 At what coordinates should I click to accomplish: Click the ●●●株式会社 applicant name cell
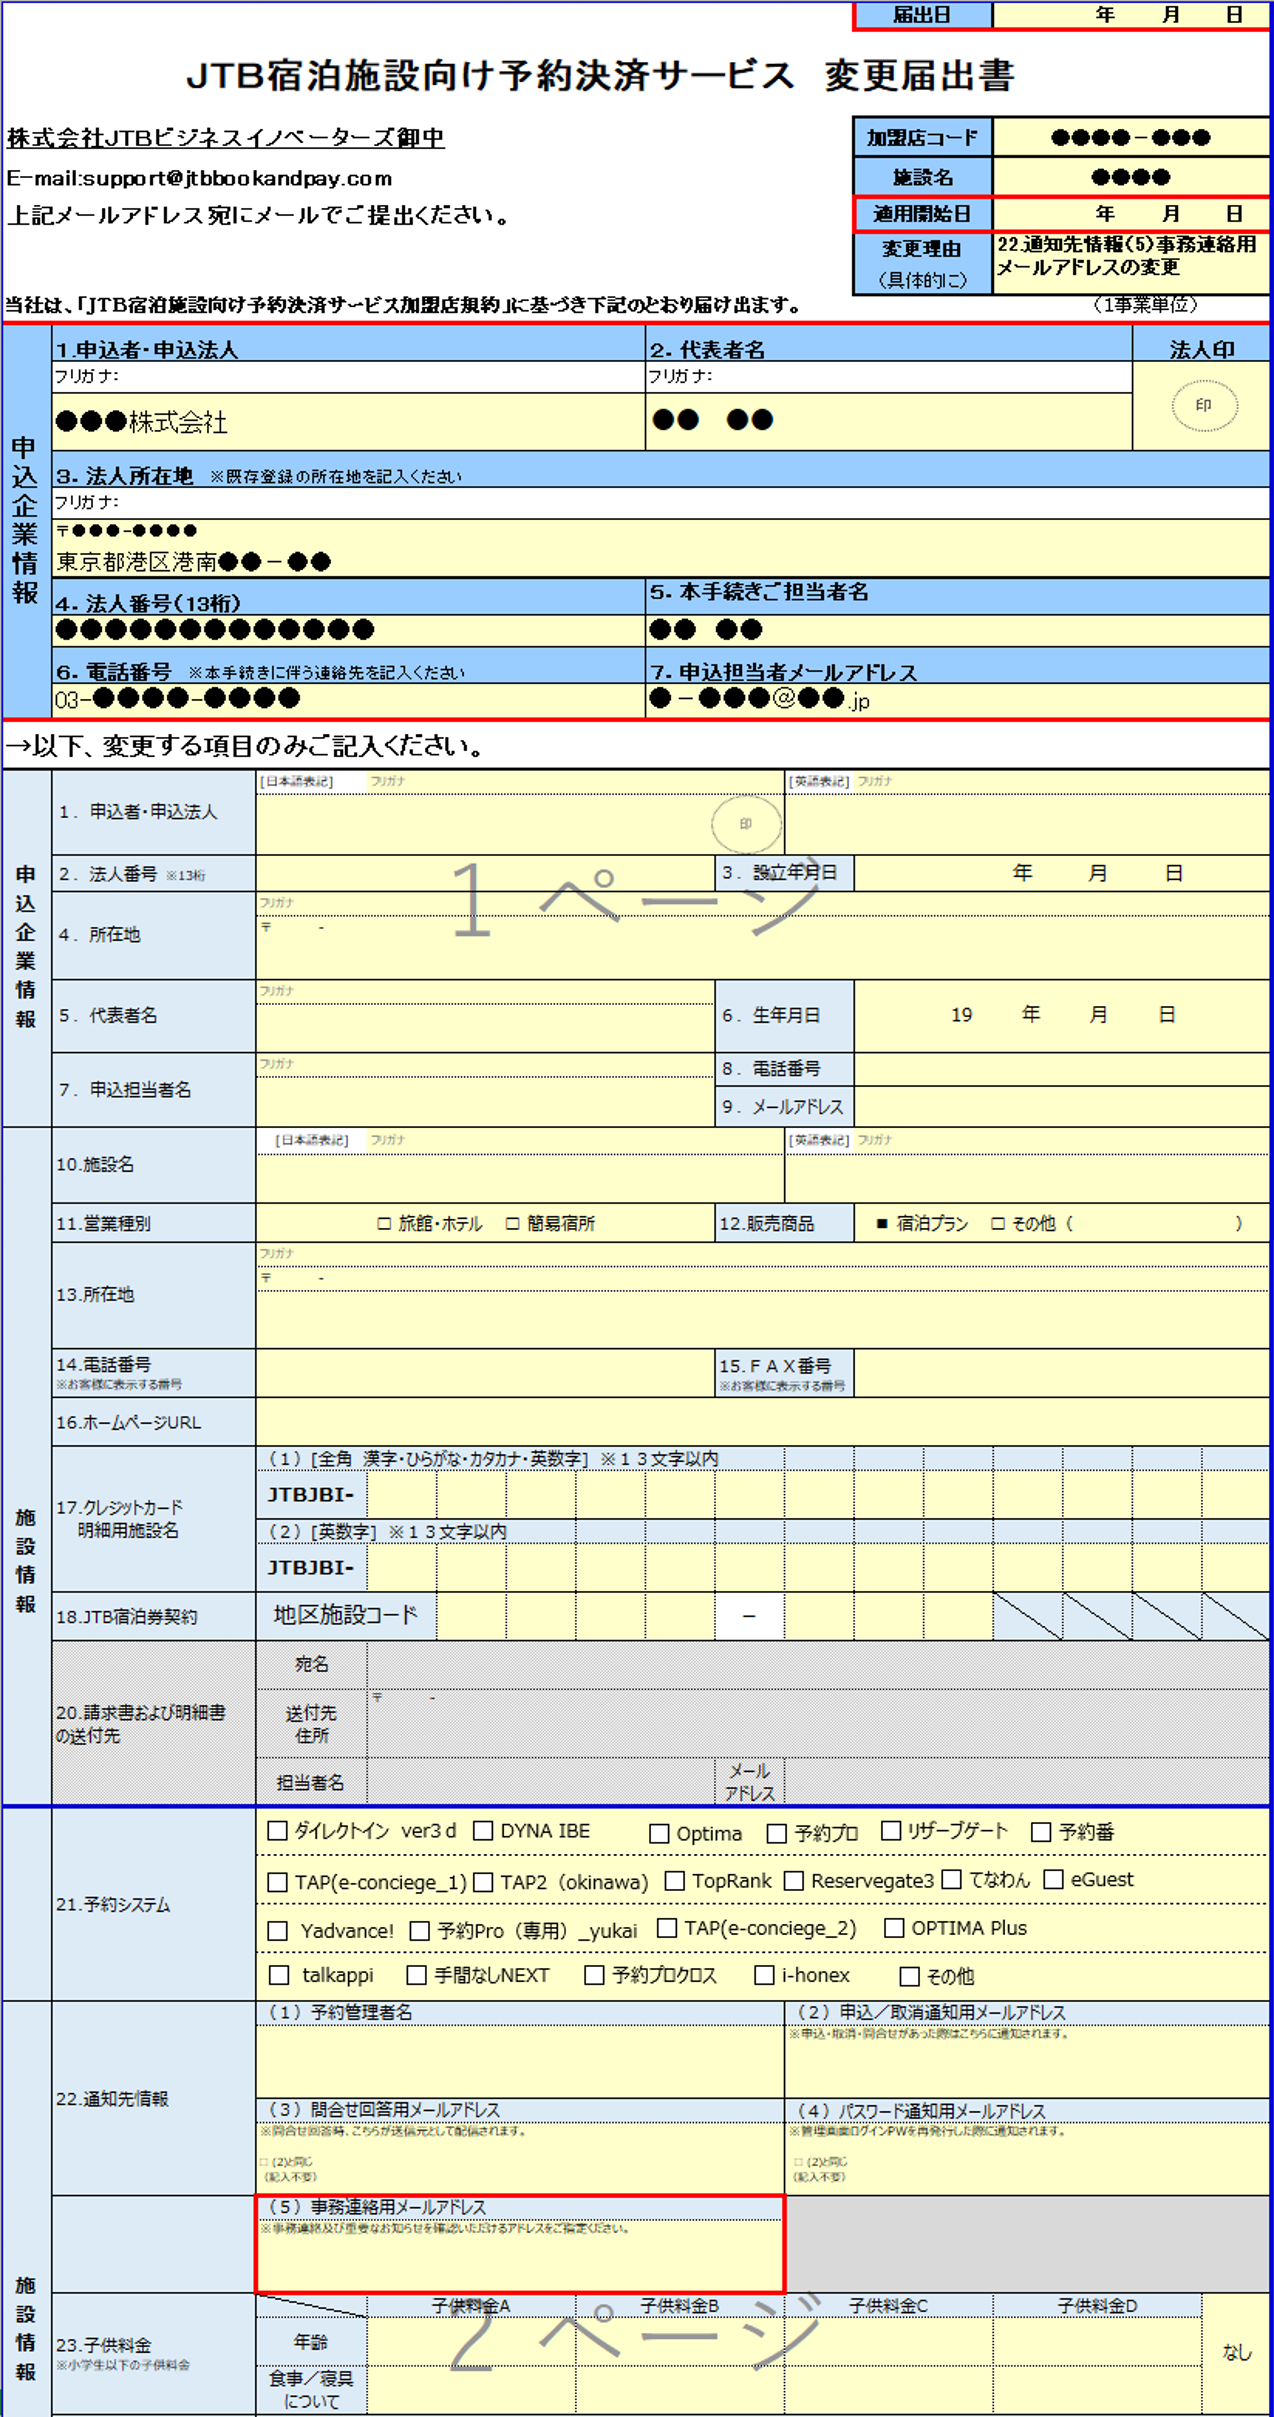(x=349, y=422)
